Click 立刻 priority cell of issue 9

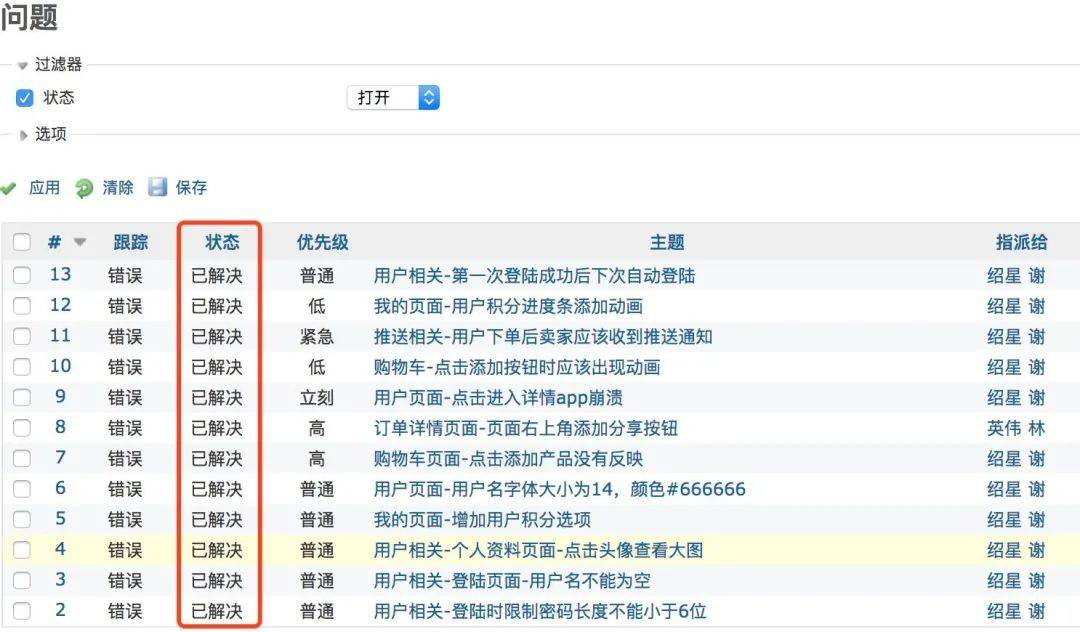click(x=317, y=398)
